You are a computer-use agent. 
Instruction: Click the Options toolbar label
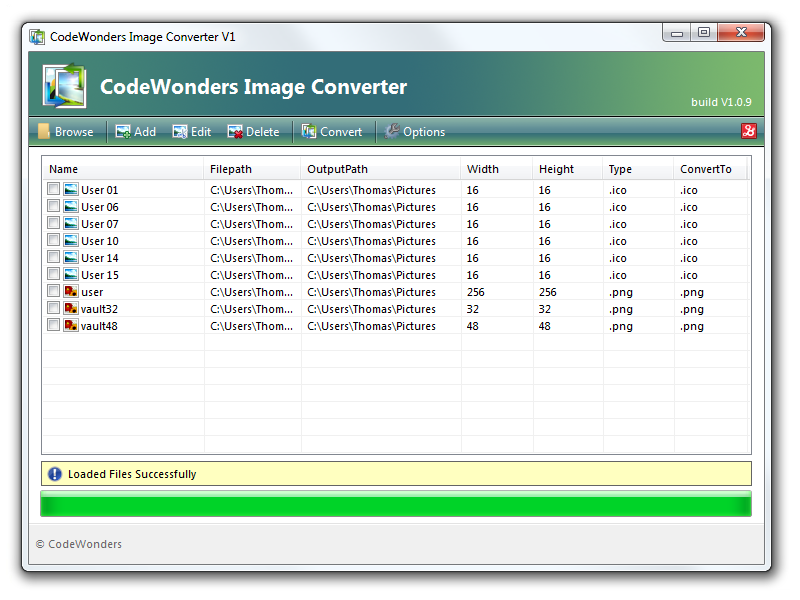pos(424,132)
